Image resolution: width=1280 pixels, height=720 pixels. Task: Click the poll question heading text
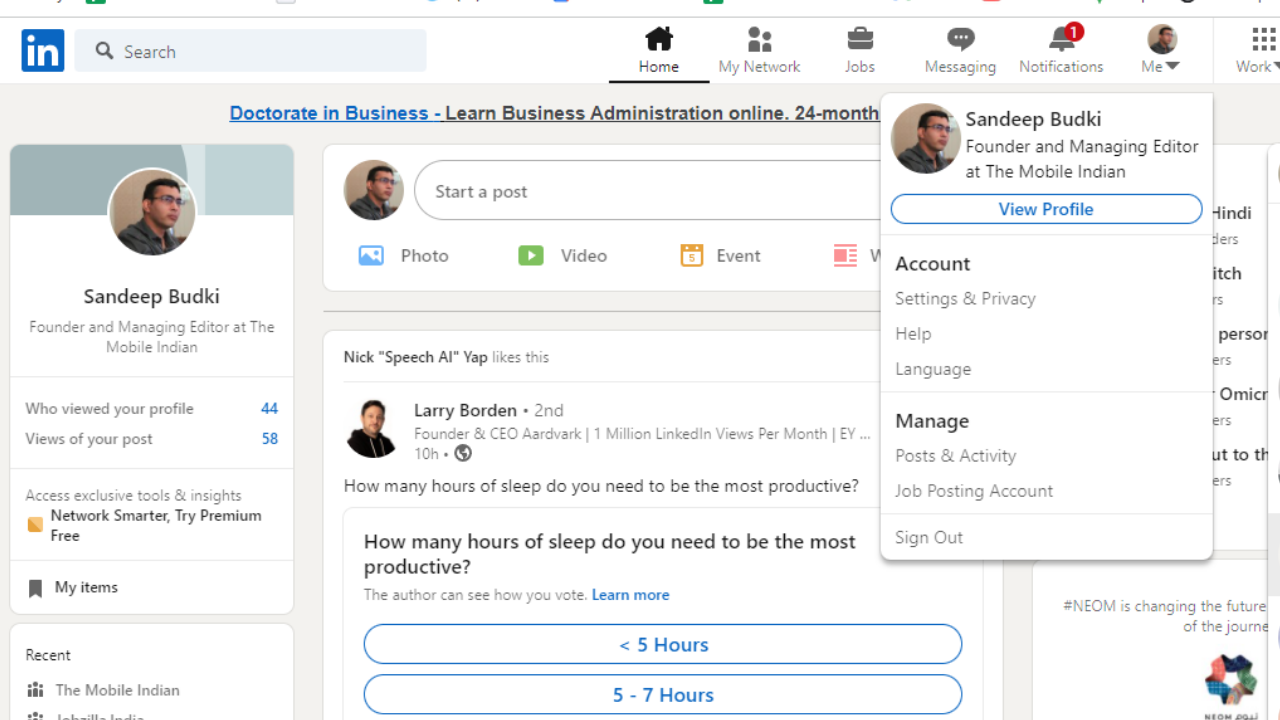click(x=610, y=554)
